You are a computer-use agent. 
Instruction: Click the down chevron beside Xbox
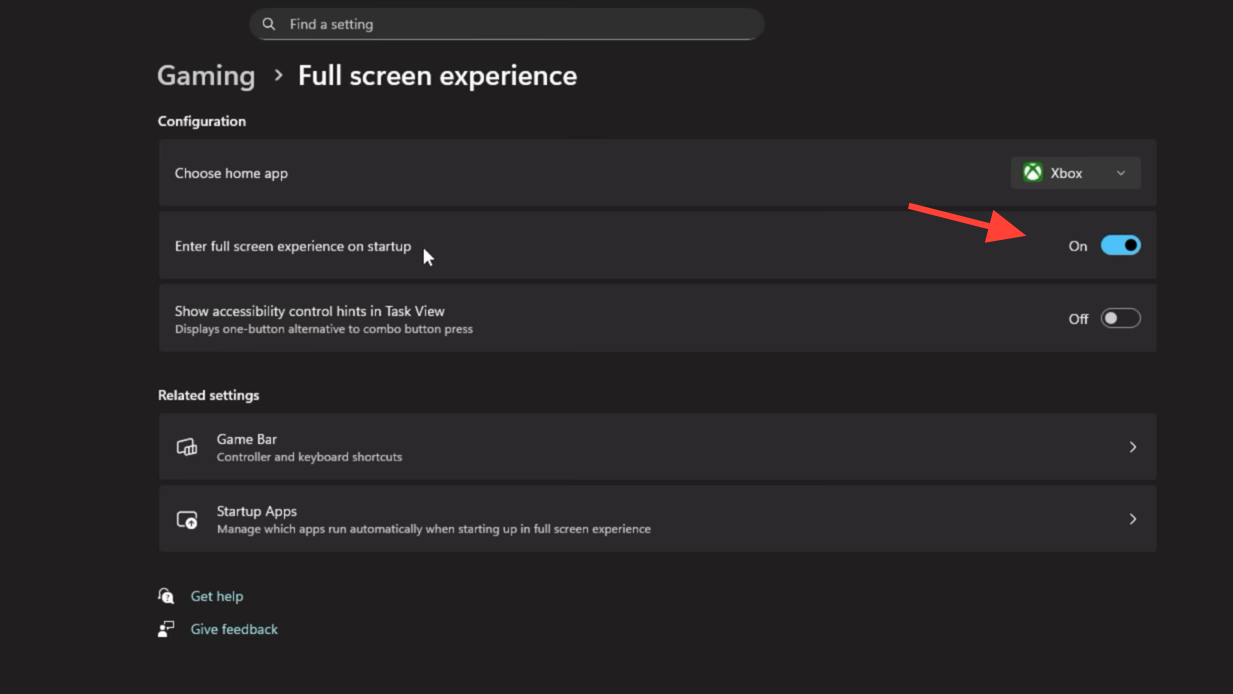click(x=1121, y=173)
